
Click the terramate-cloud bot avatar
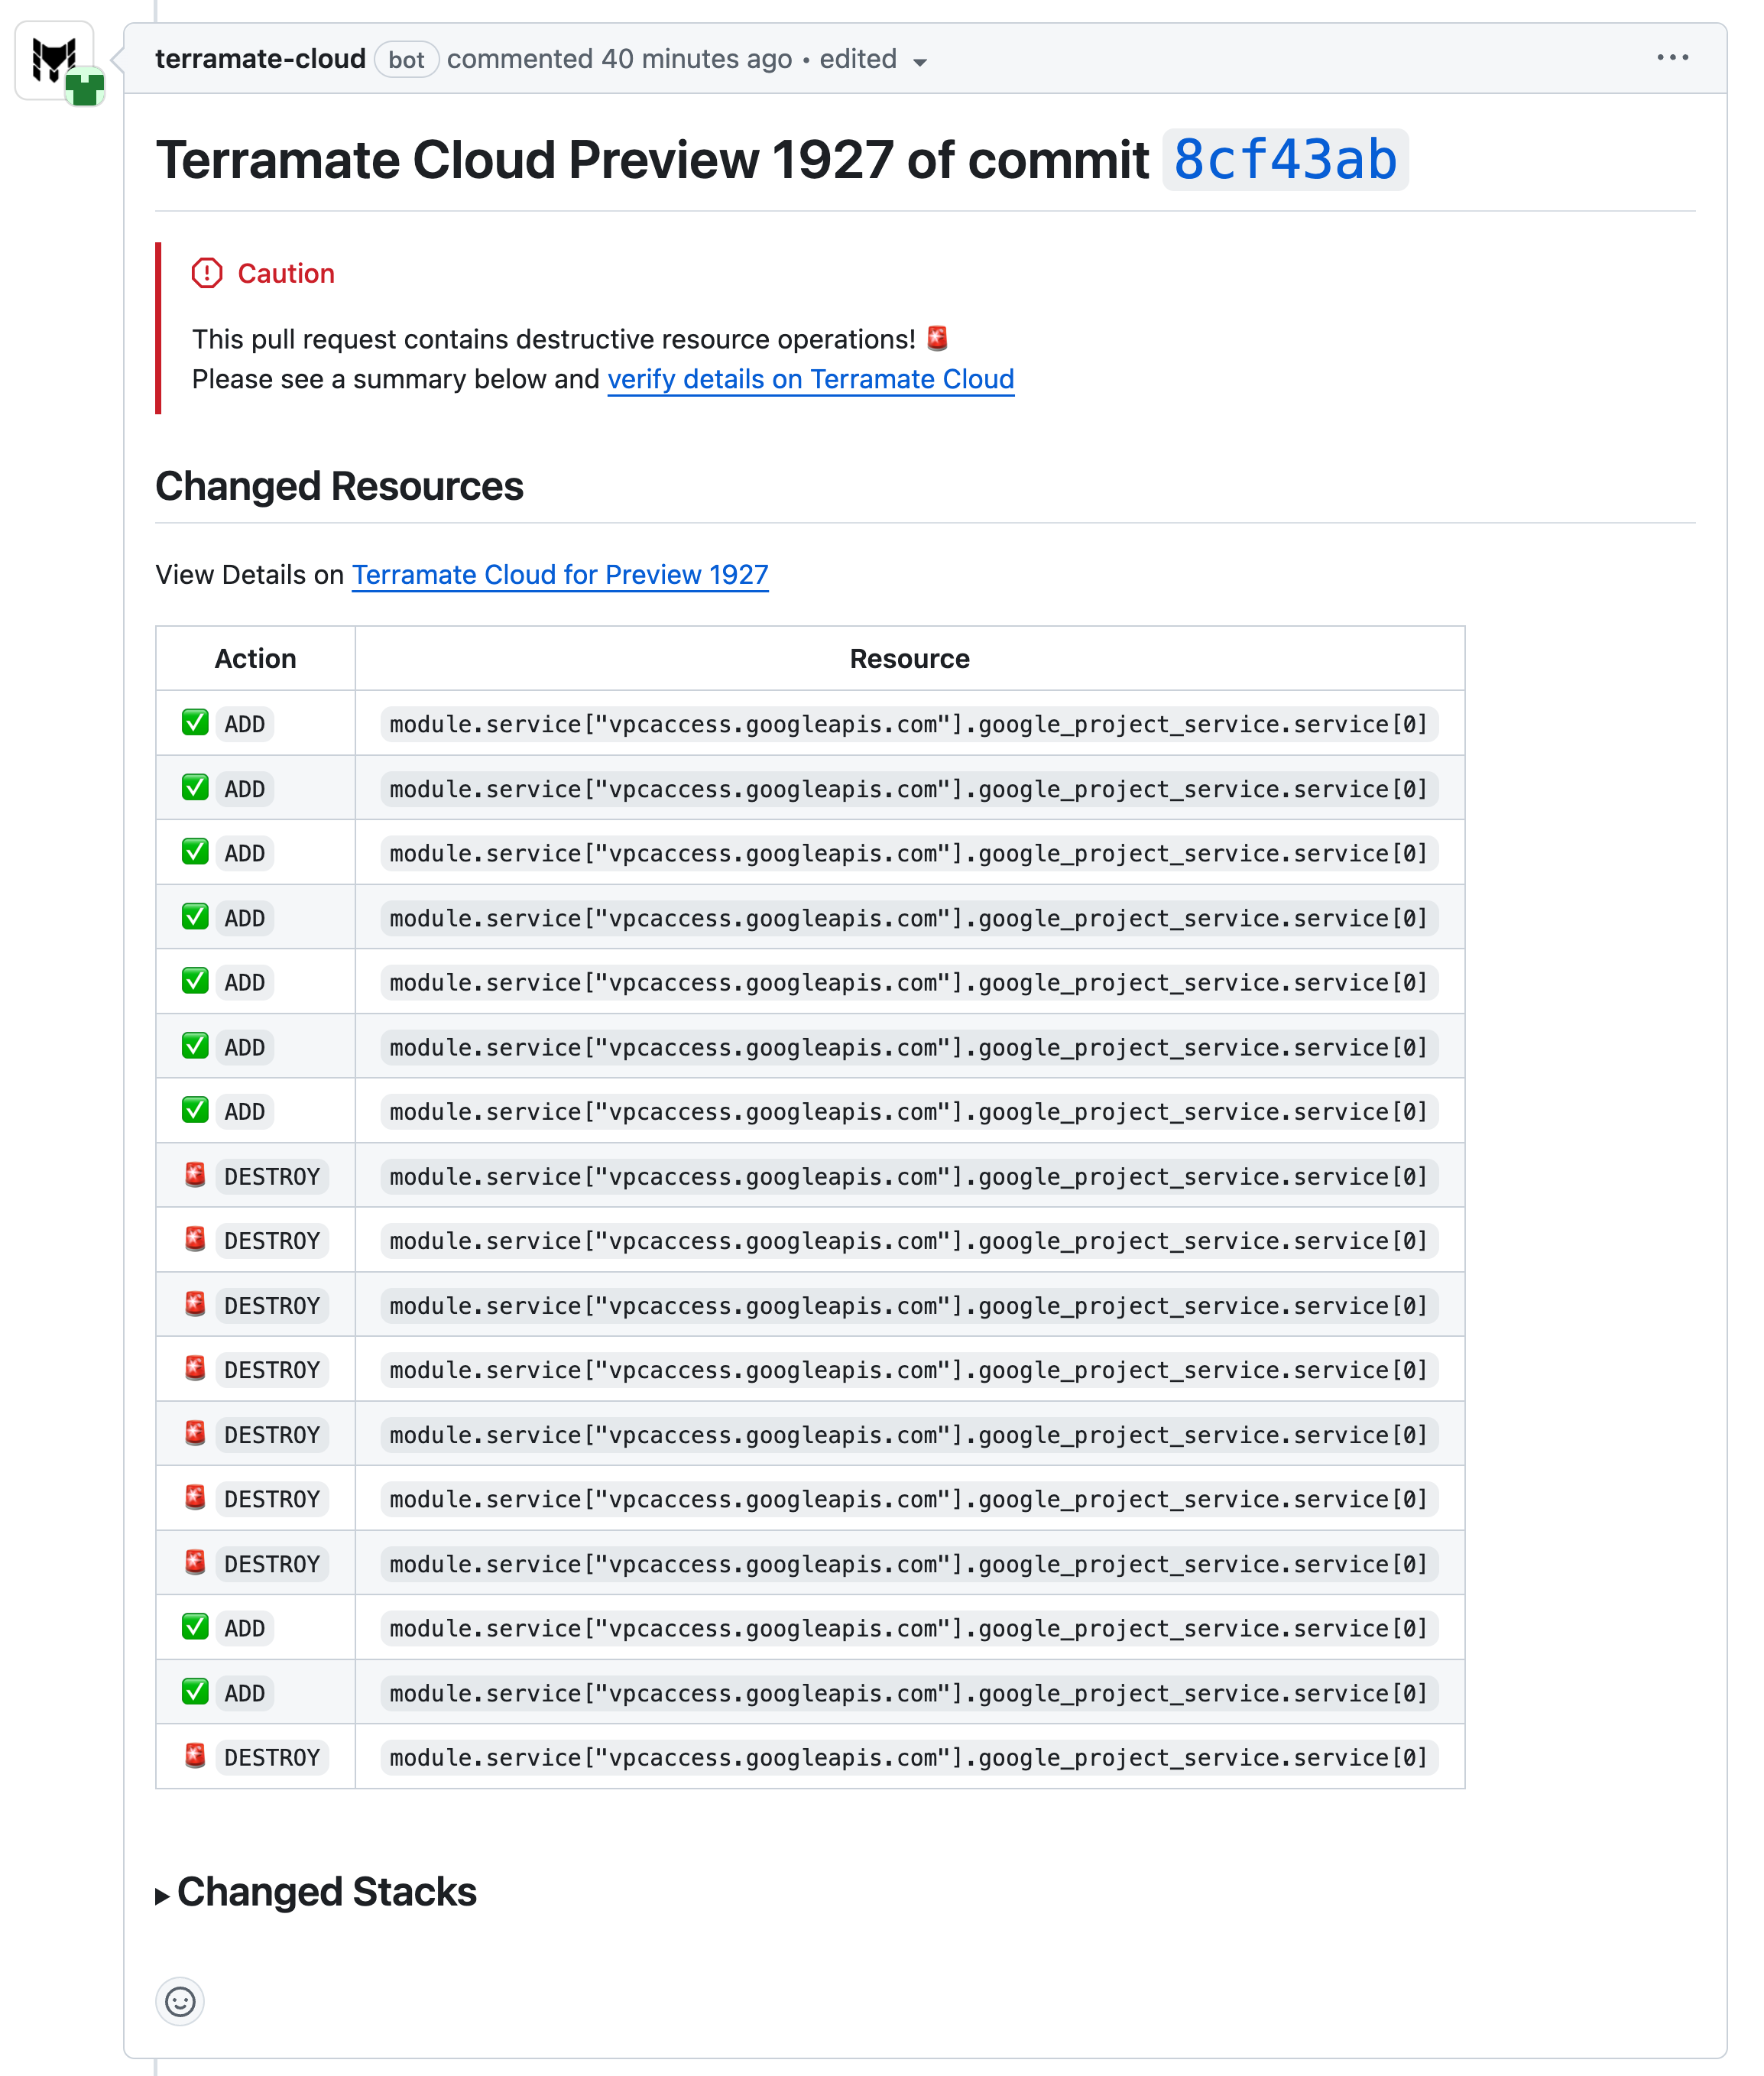[x=55, y=61]
